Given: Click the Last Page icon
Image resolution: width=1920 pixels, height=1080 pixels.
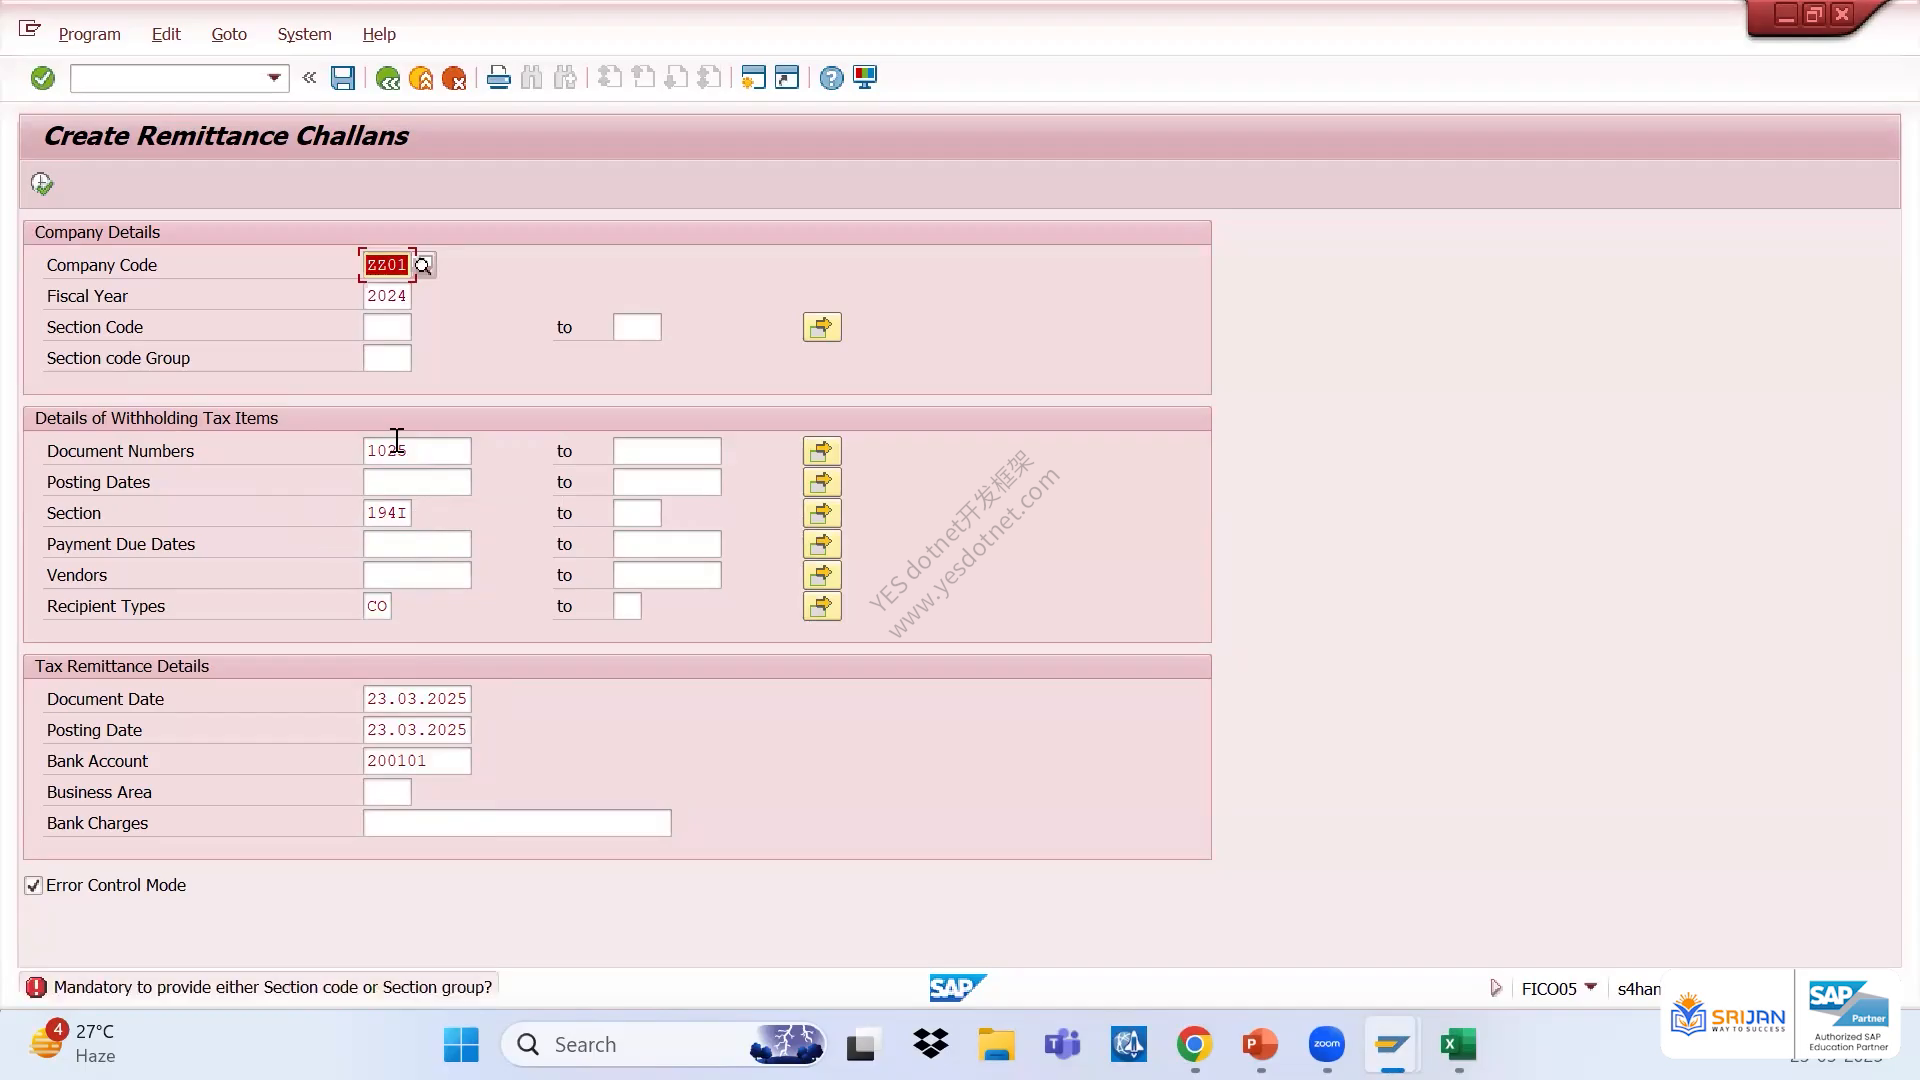Looking at the screenshot, I should (x=709, y=78).
